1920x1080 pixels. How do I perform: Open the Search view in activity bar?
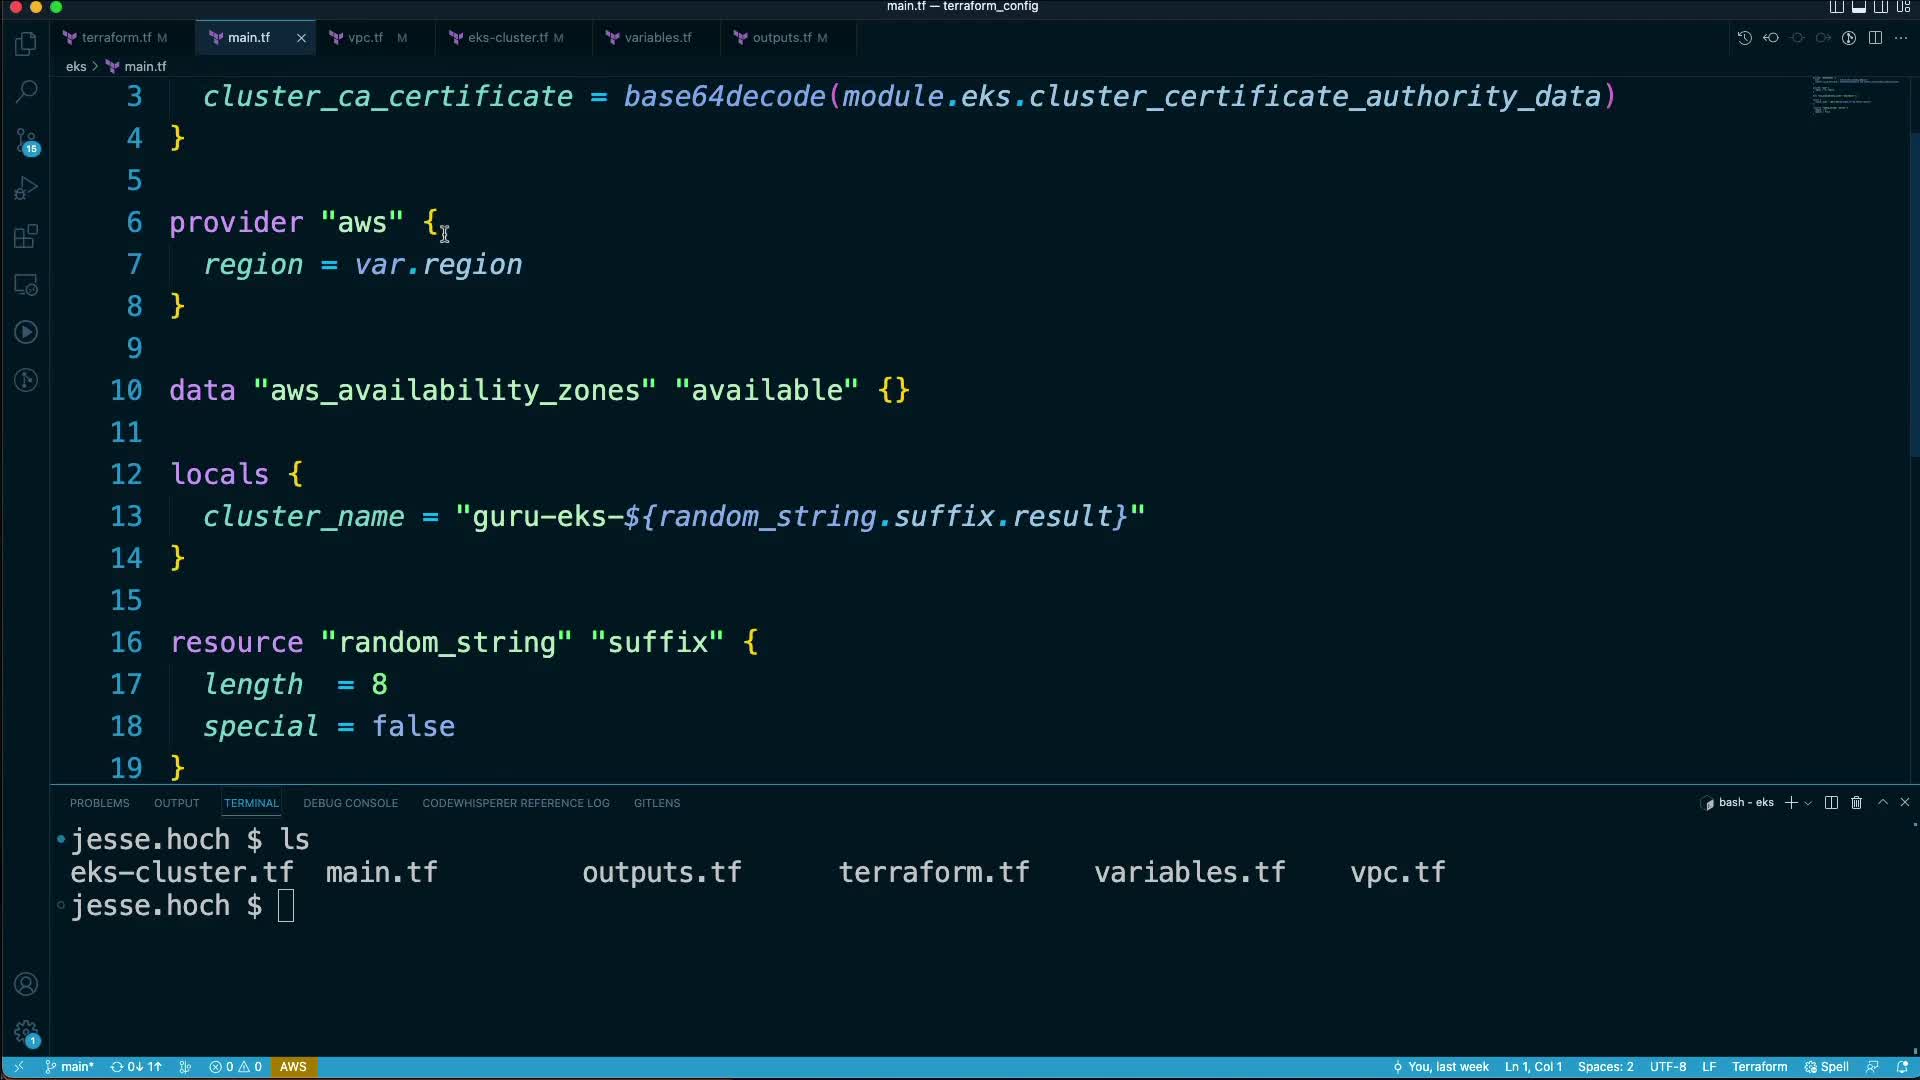click(x=26, y=92)
